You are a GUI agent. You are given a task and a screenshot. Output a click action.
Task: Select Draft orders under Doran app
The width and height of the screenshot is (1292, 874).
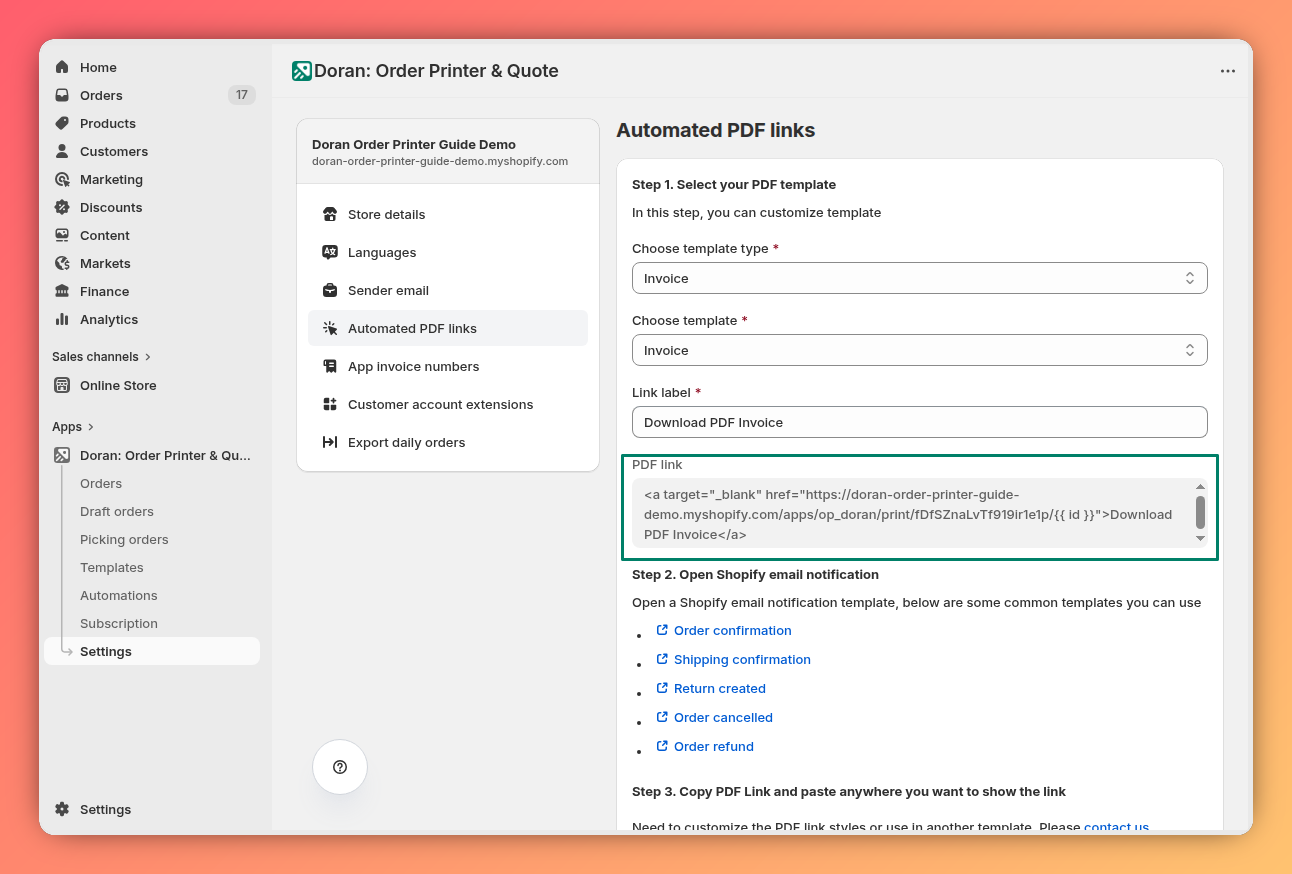[117, 511]
